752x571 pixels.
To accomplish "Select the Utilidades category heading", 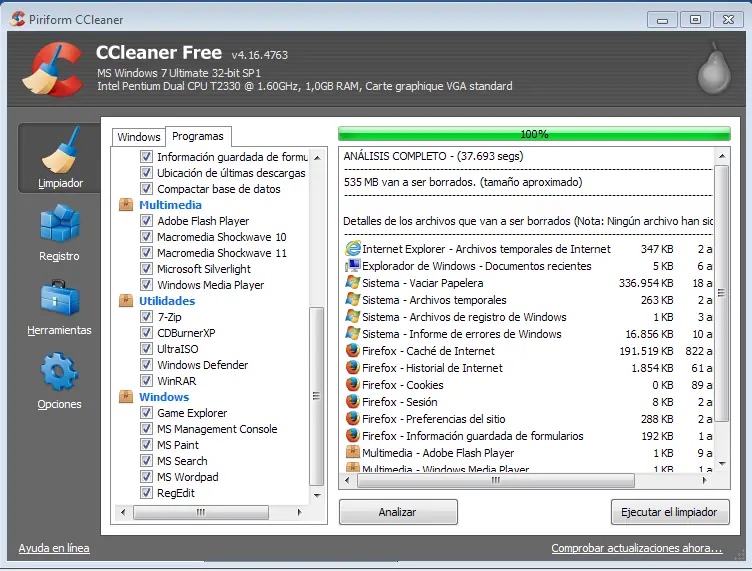I will [167, 301].
